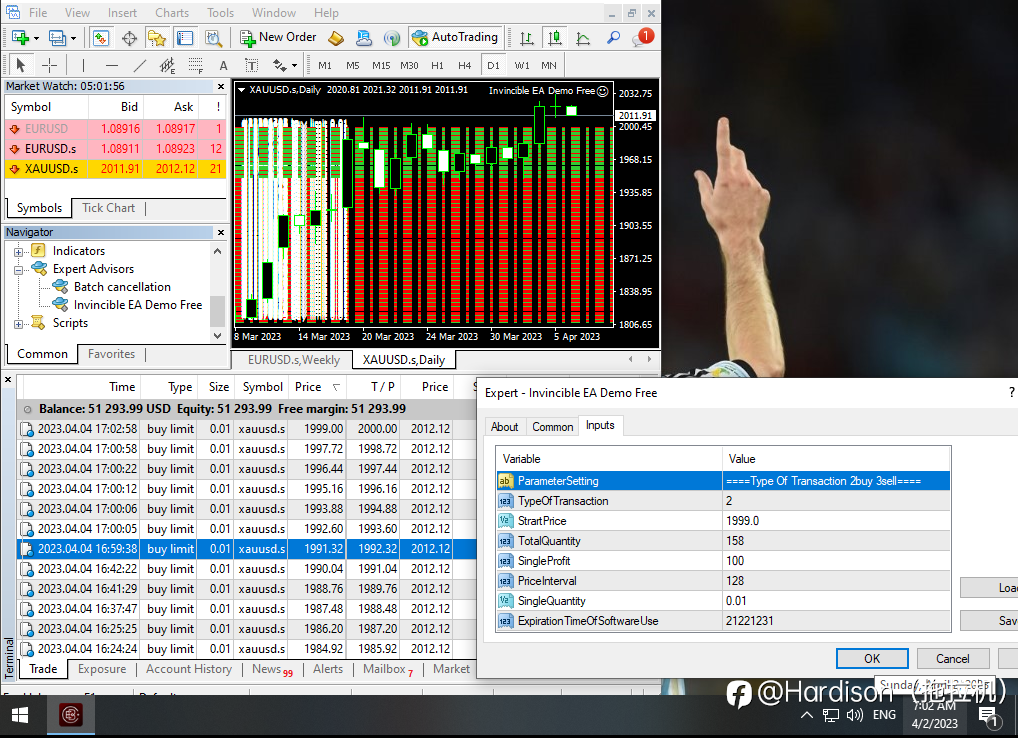
Task: Edit the TotalQuantity value 158
Action: point(836,541)
